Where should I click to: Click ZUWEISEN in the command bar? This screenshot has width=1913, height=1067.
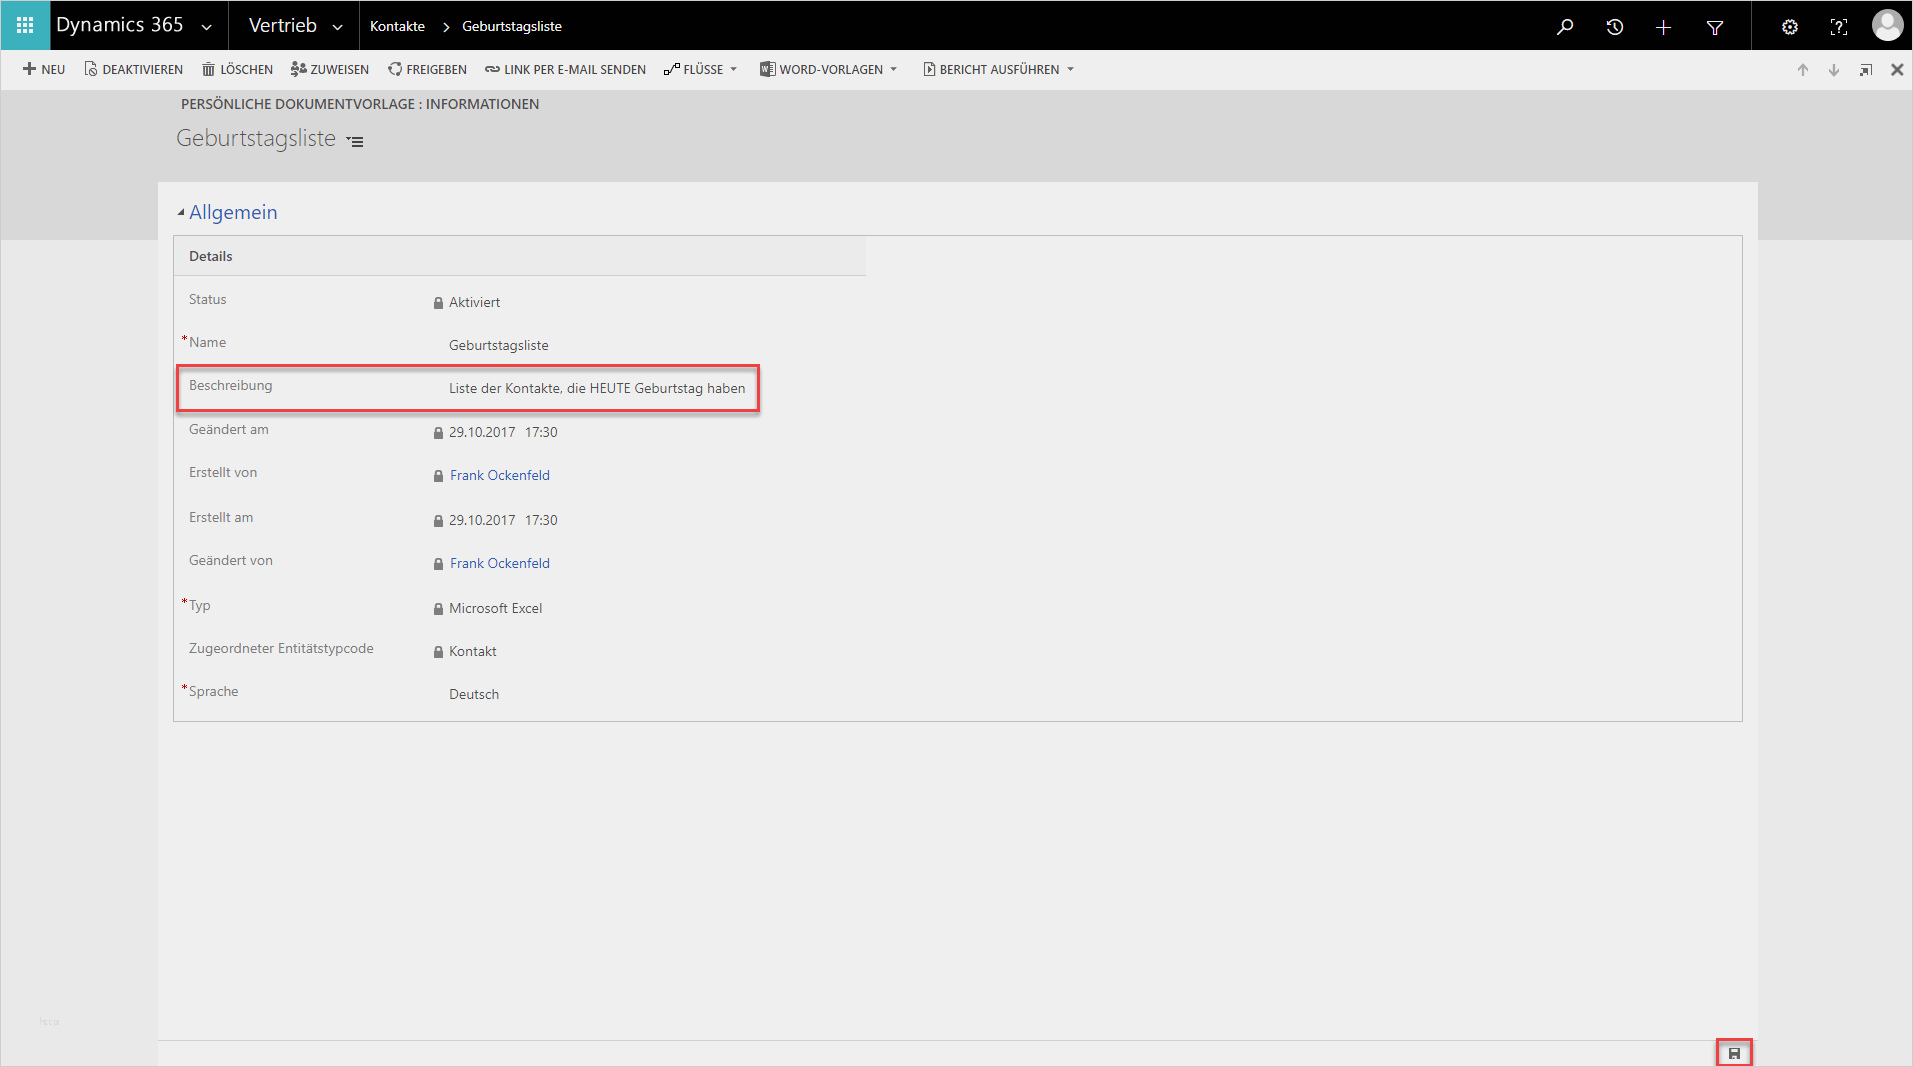[330, 69]
